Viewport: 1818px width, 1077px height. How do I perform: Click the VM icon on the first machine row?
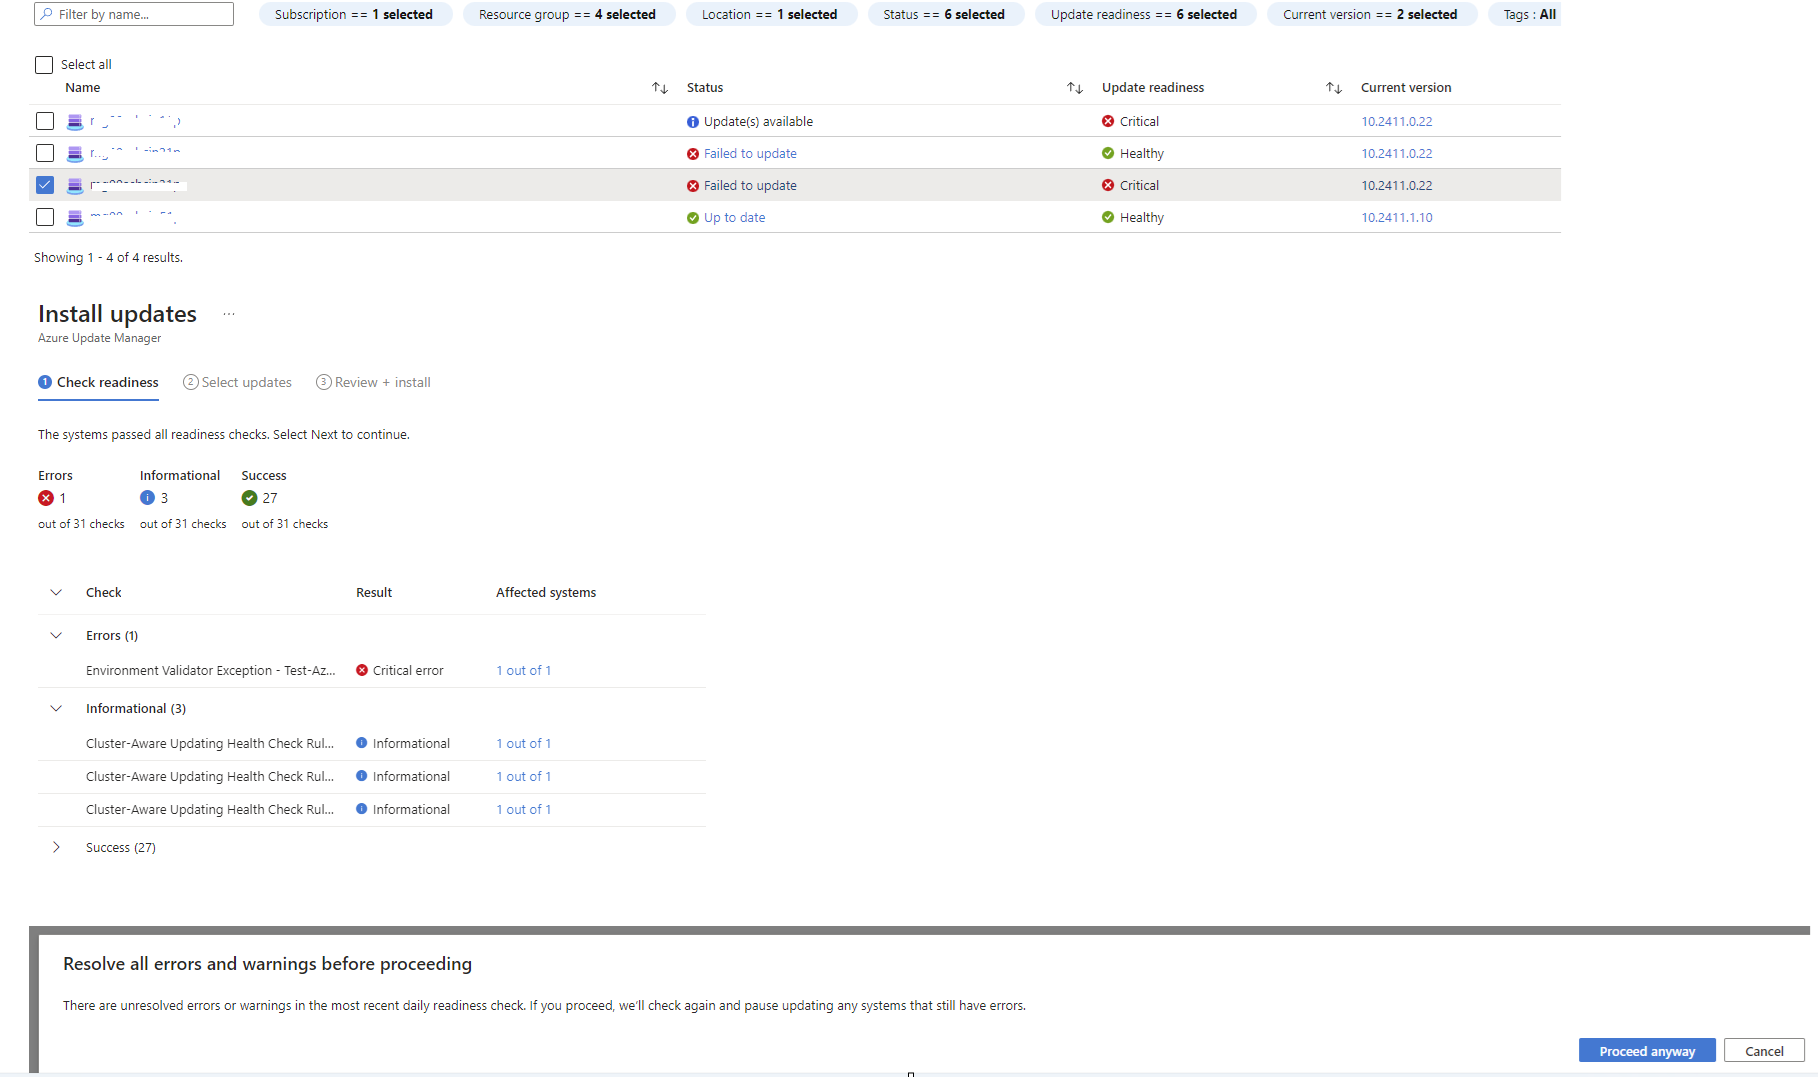point(74,120)
